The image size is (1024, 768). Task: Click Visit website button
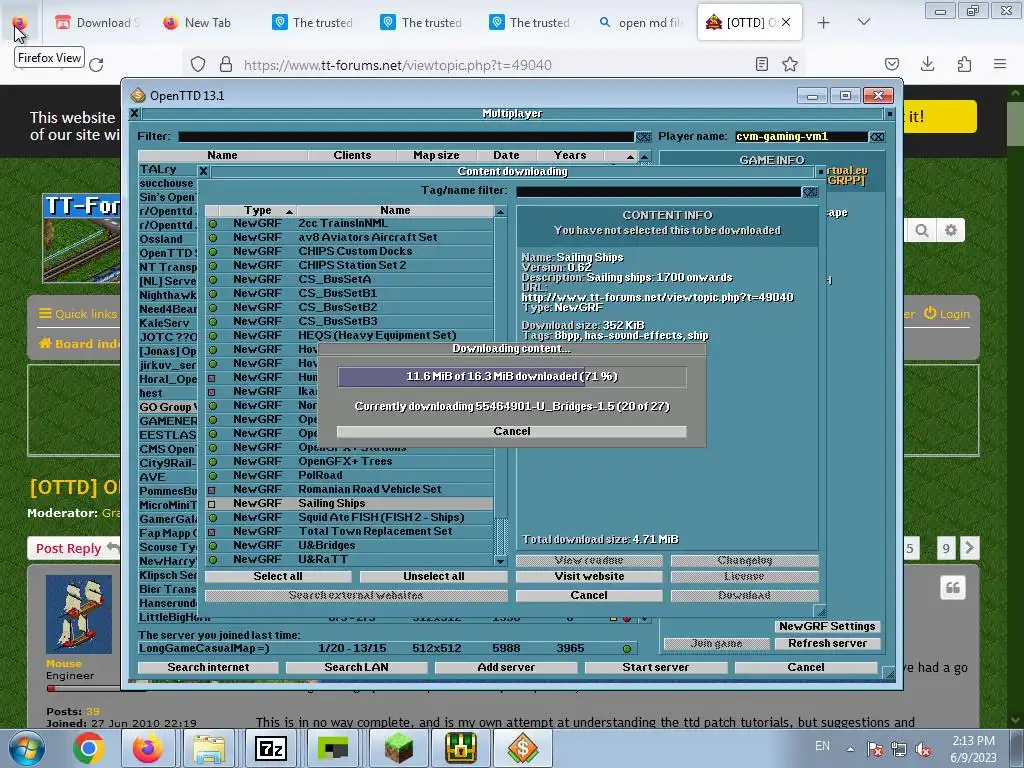click(x=589, y=577)
